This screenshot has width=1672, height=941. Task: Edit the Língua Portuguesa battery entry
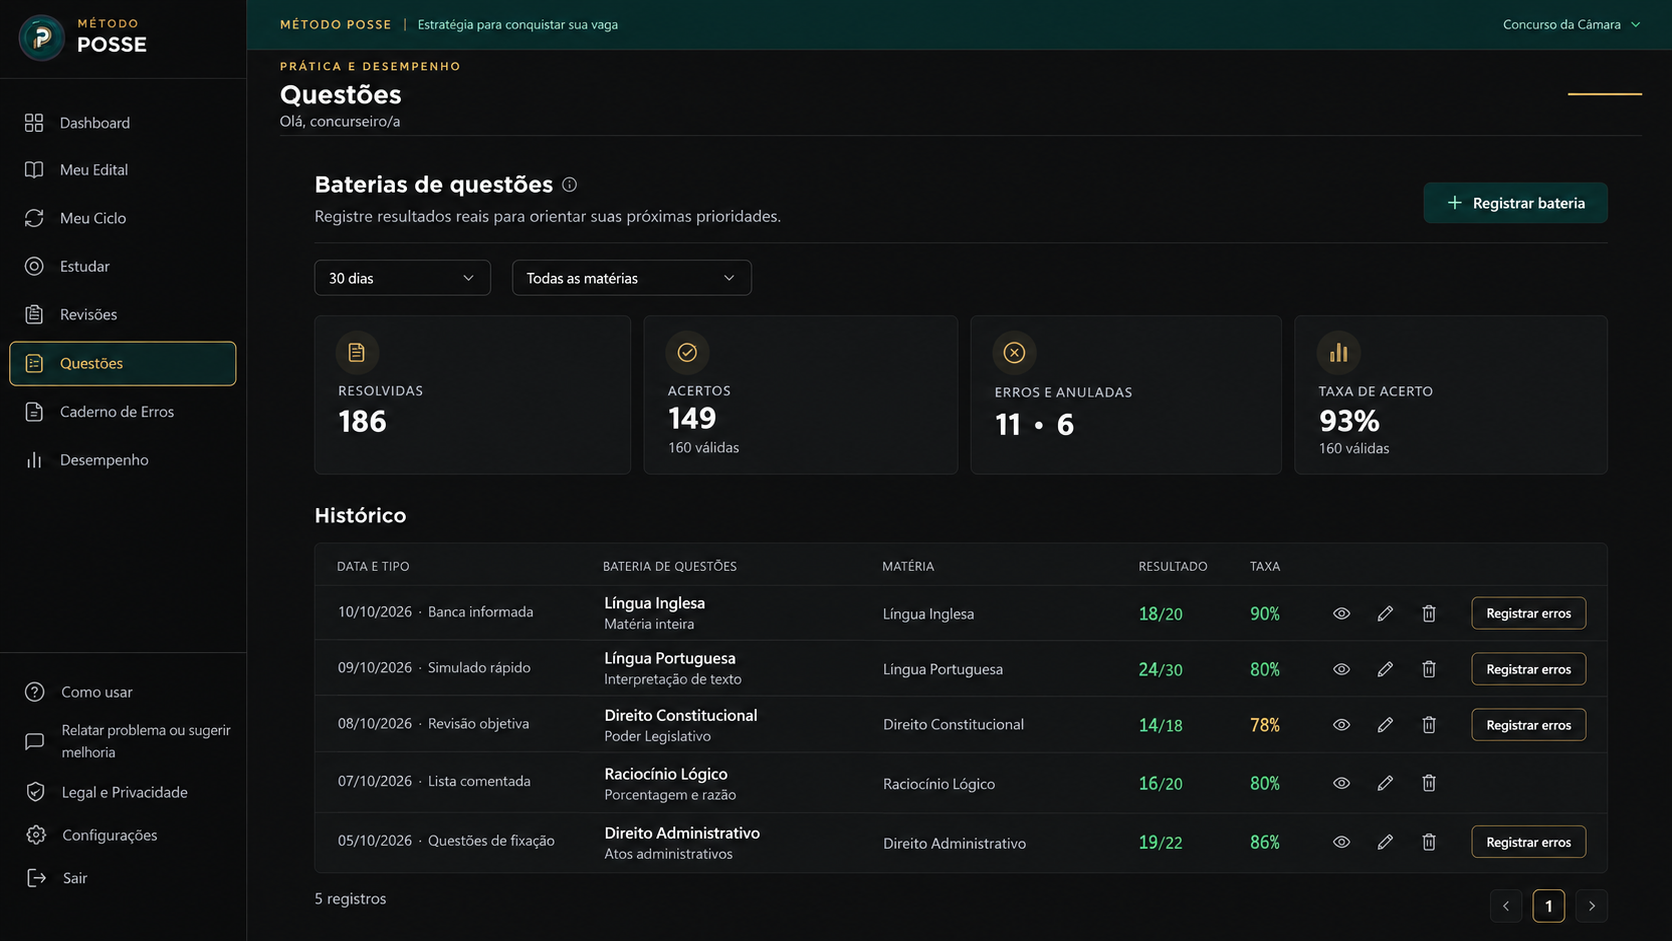pyautogui.click(x=1385, y=669)
